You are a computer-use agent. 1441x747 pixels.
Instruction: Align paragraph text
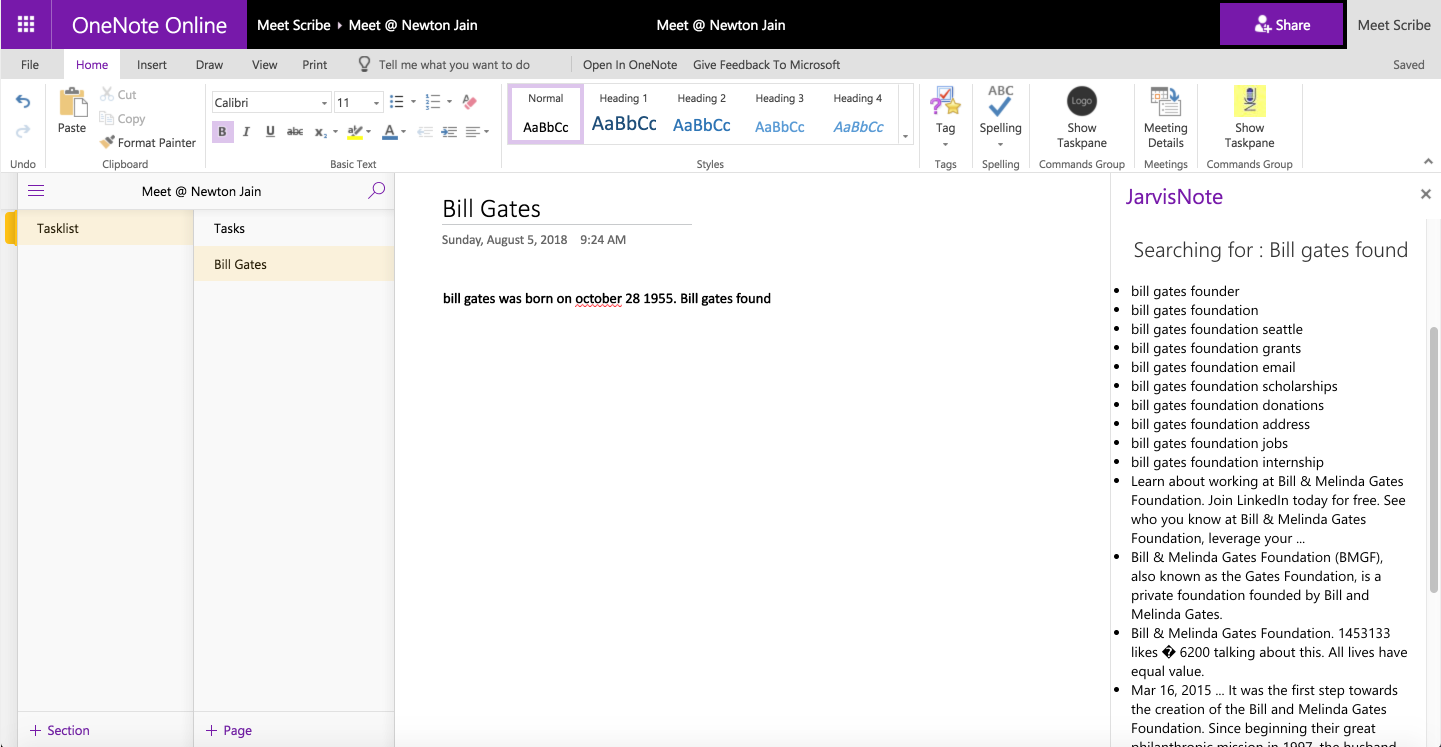(x=473, y=131)
